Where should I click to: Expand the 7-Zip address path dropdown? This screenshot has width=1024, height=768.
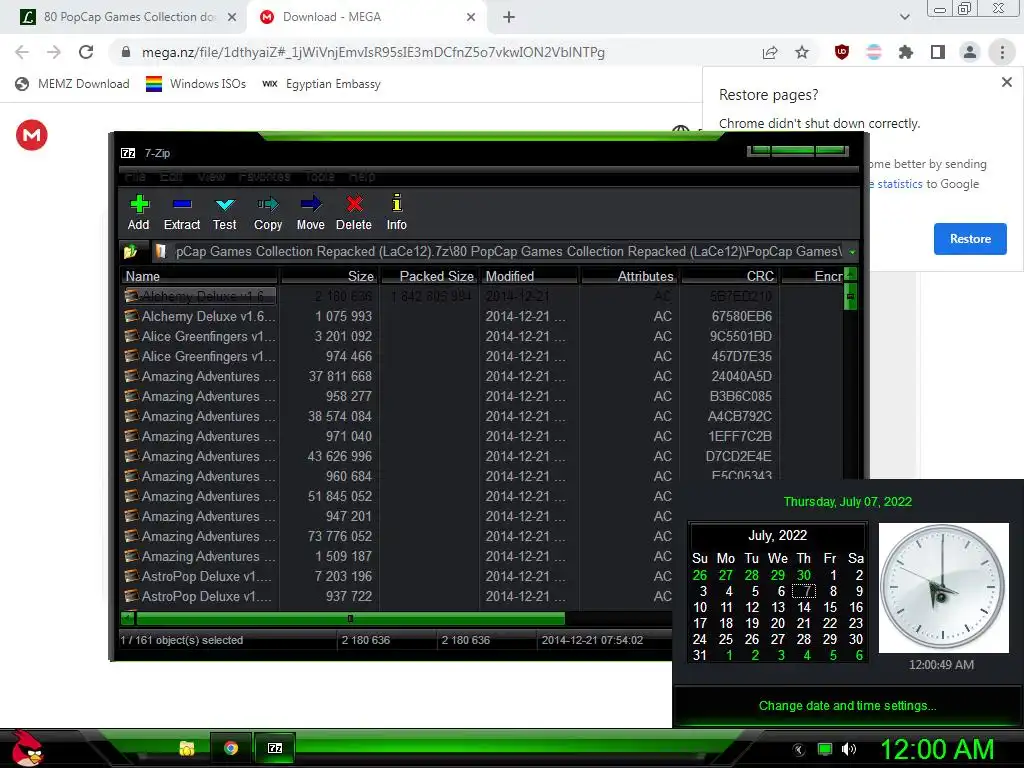point(852,251)
